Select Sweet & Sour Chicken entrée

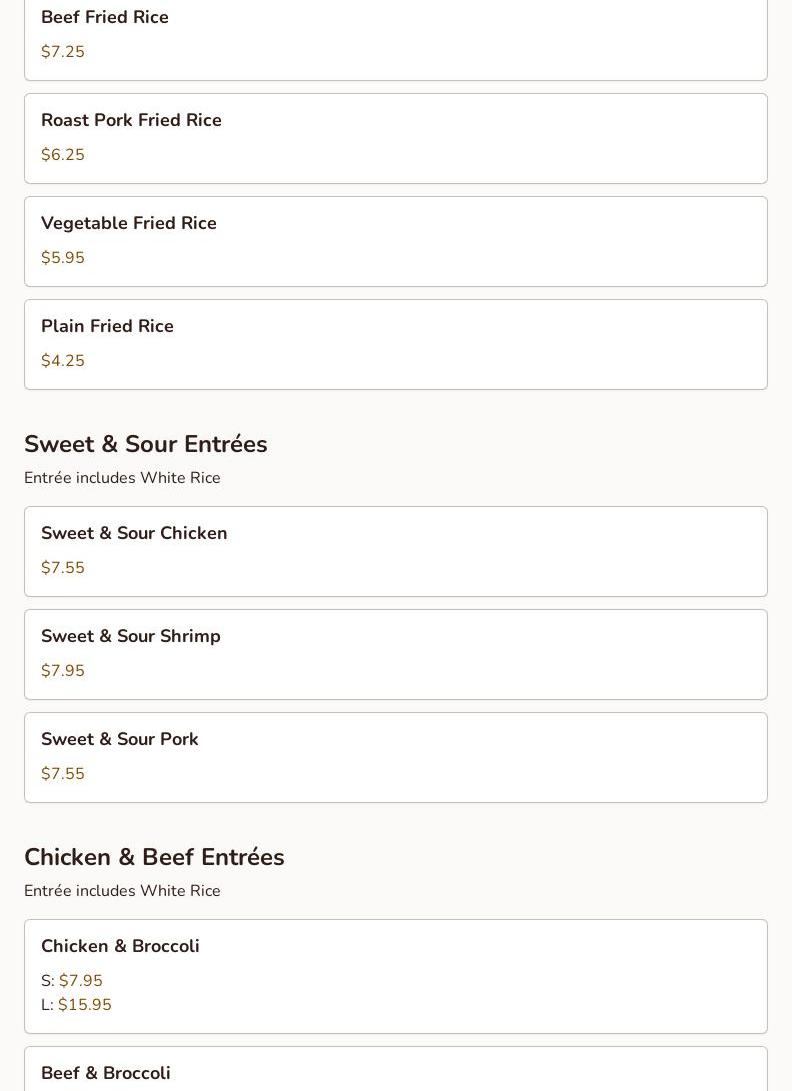(x=395, y=551)
